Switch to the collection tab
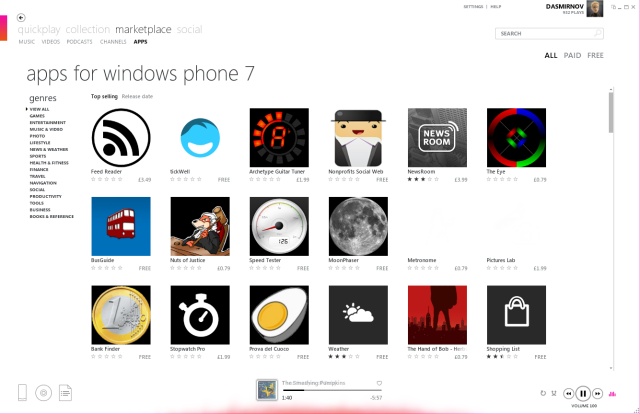Image resolution: width=640 pixels, height=414 pixels. pos(88,29)
